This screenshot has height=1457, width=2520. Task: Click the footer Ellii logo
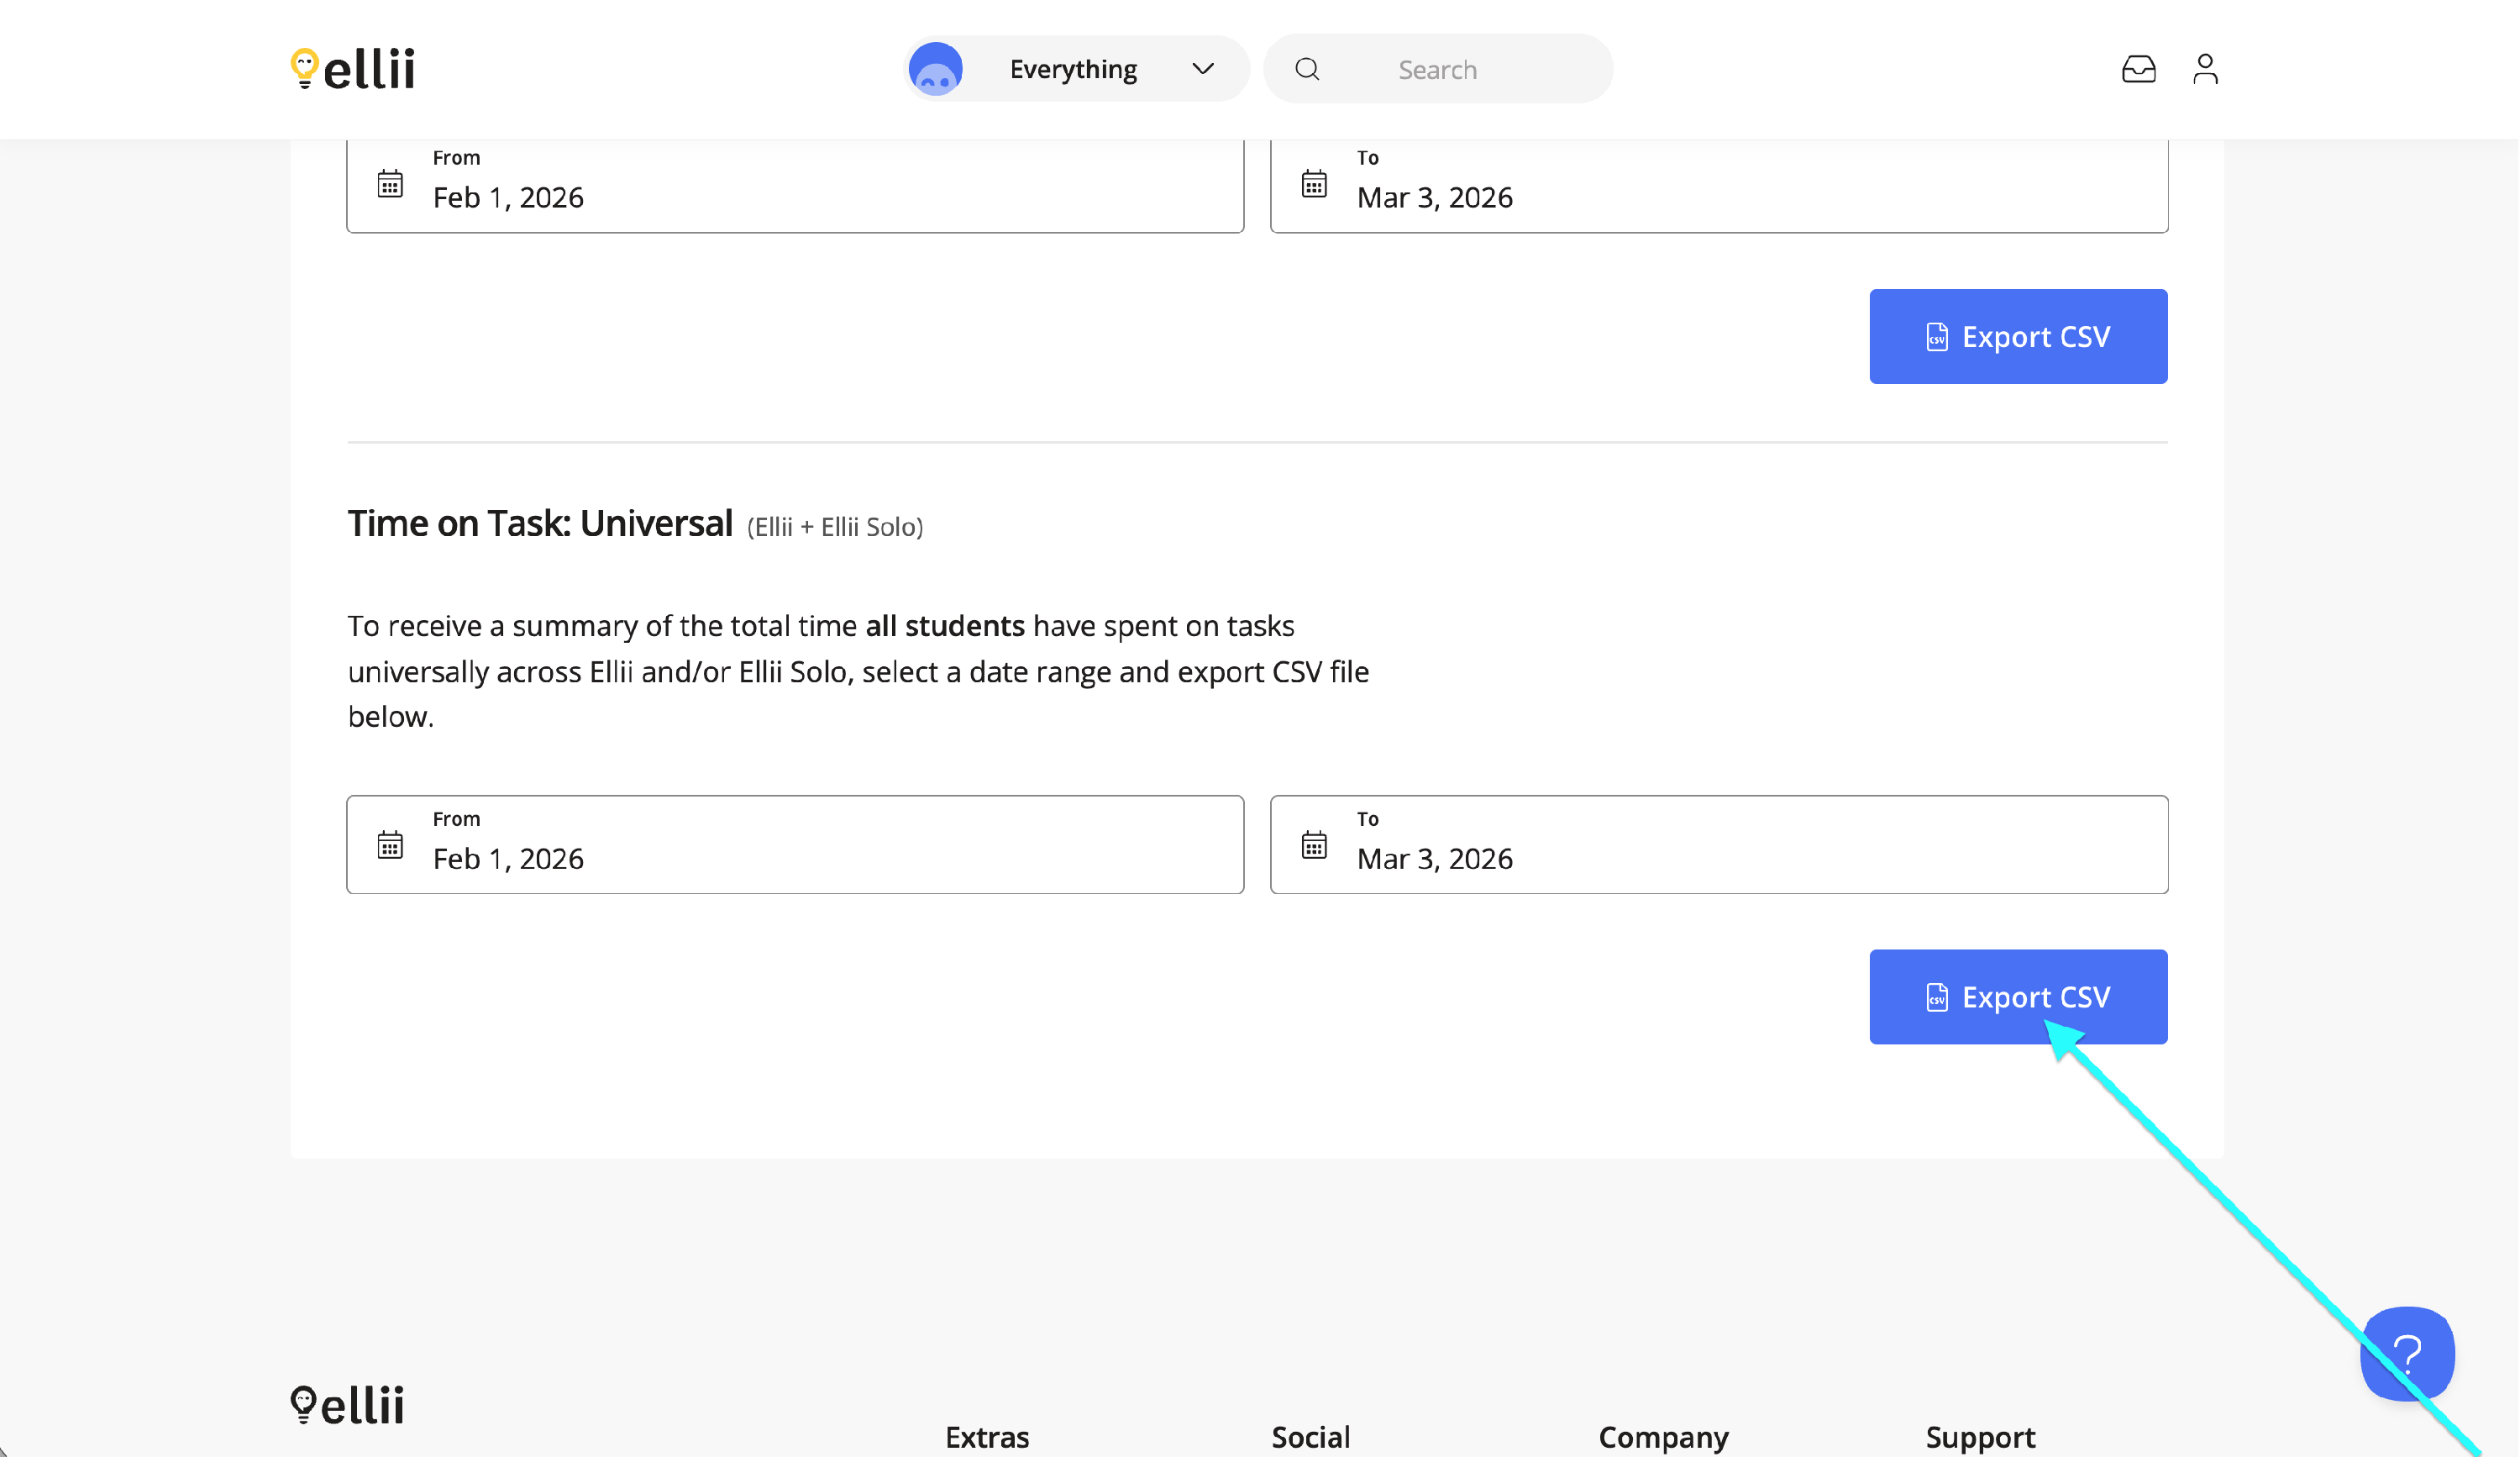(348, 1405)
